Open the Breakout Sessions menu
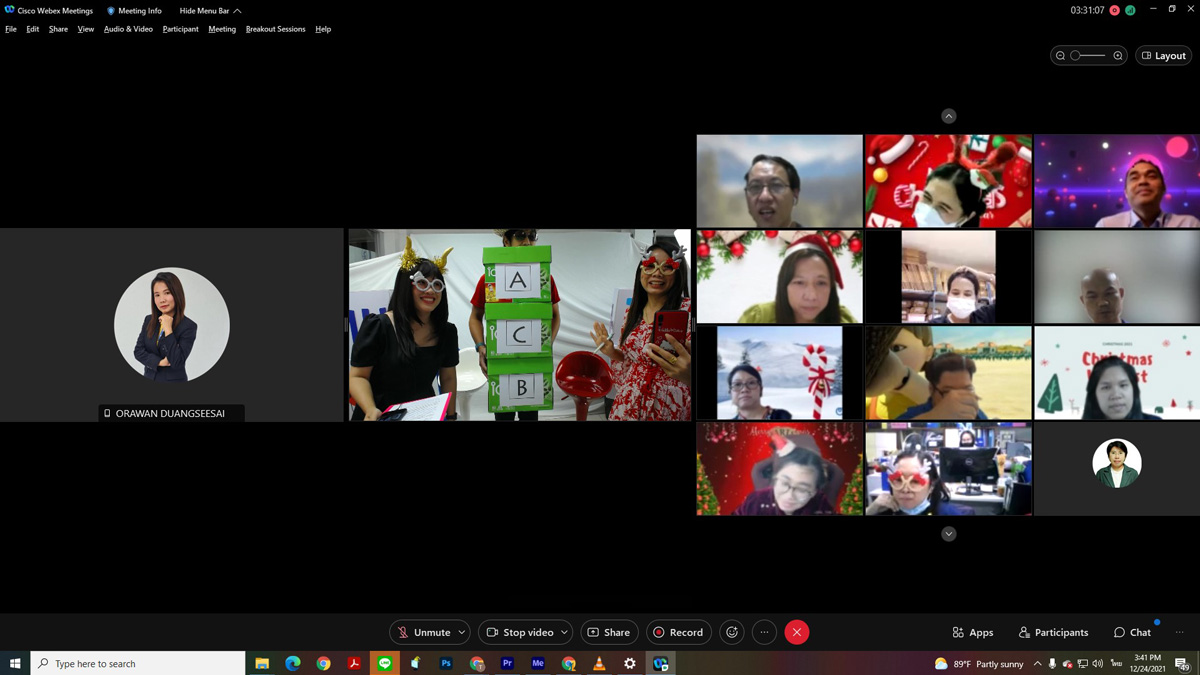The height and width of the screenshot is (675, 1200). (275, 29)
